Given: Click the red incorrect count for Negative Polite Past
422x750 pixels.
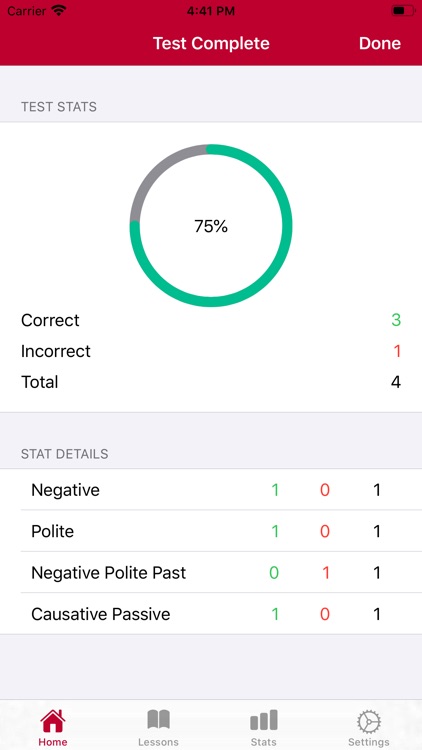Looking at the screenshot, I should coord(325,573).
